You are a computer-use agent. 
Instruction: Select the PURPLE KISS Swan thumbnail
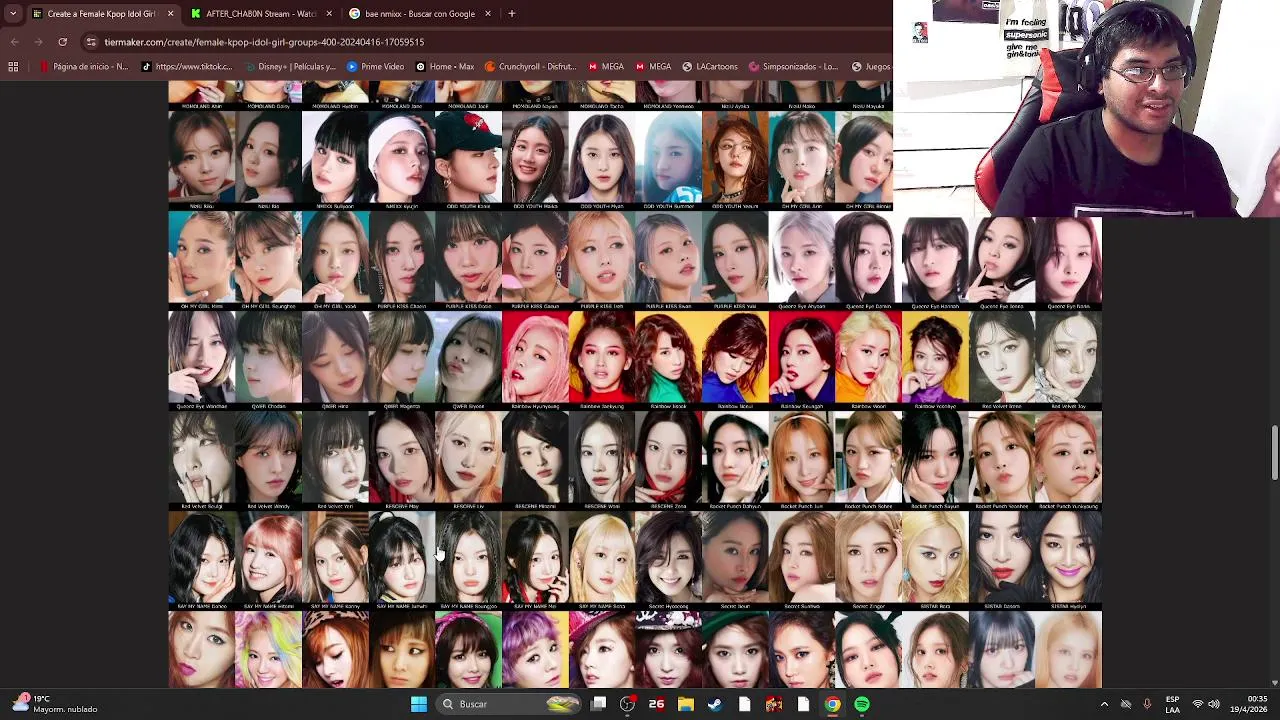pyautogui.click(x=669, y=261)
